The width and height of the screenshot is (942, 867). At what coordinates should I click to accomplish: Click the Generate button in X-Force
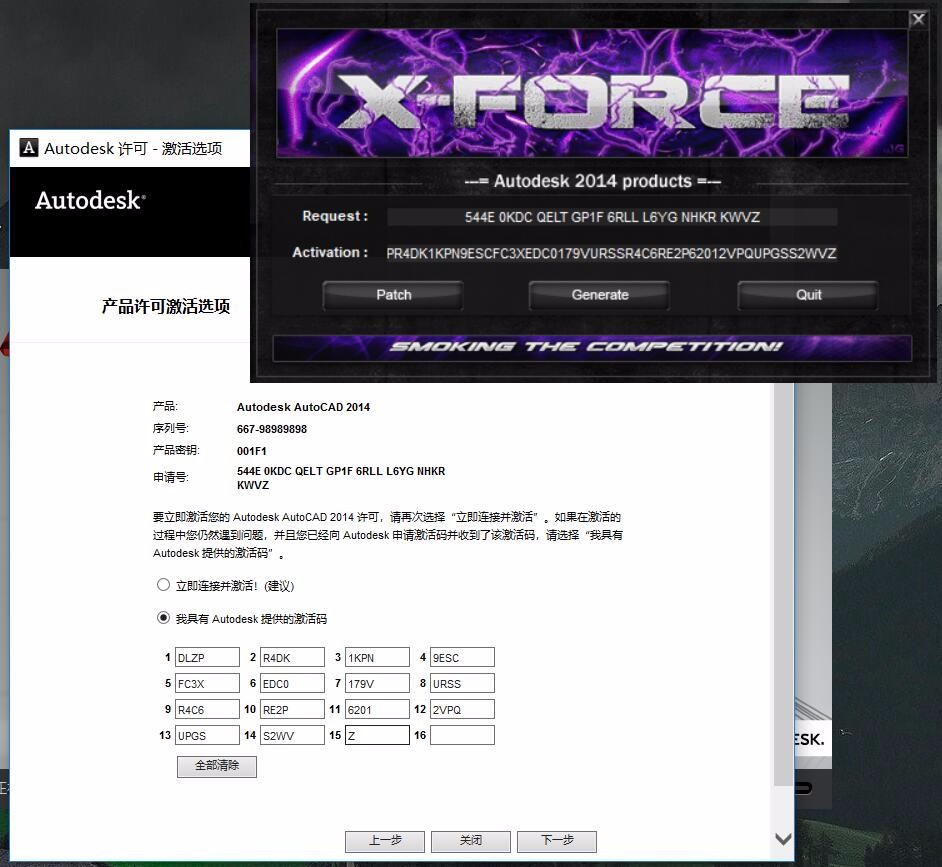(x=600, y=295)
